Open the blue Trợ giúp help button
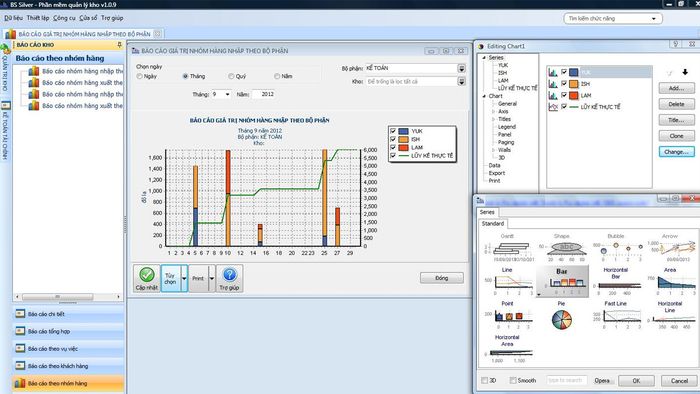The image size is (700, 394). tap(229, 278)
